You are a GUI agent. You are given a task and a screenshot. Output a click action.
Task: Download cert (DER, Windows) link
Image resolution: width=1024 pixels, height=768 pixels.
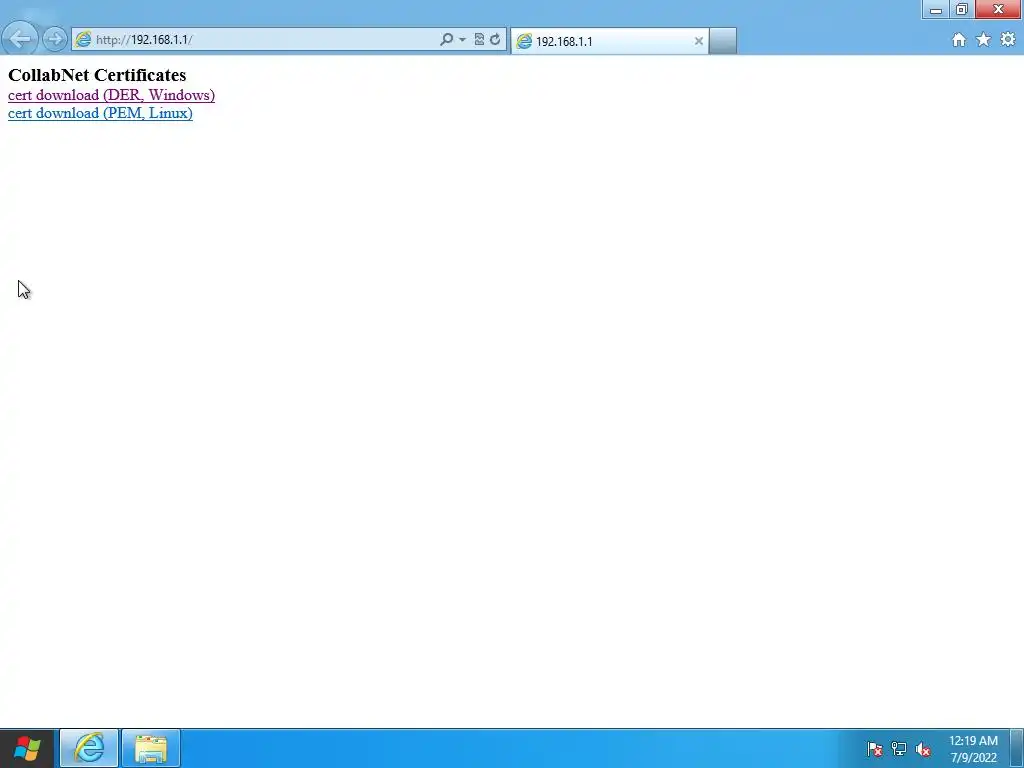coord(112,95)
